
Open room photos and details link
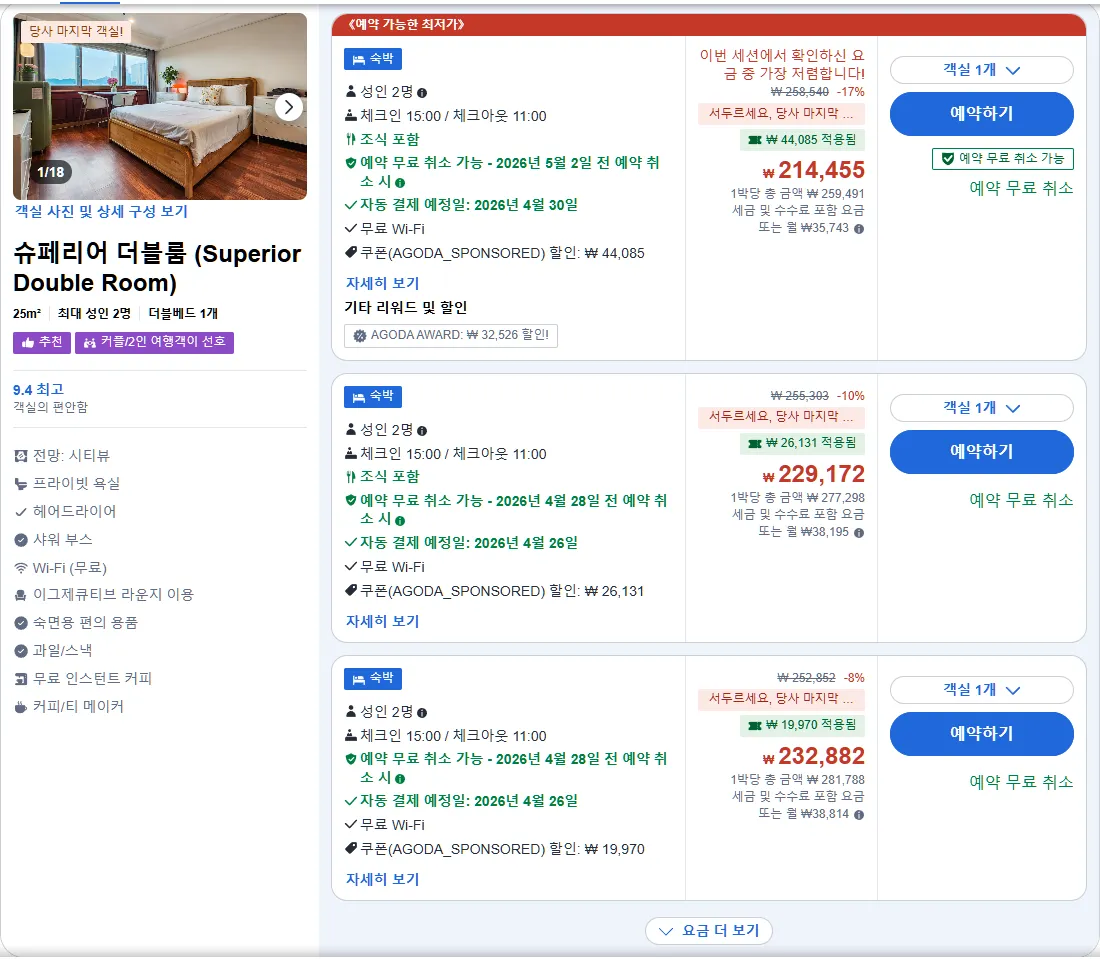(101, 211)
